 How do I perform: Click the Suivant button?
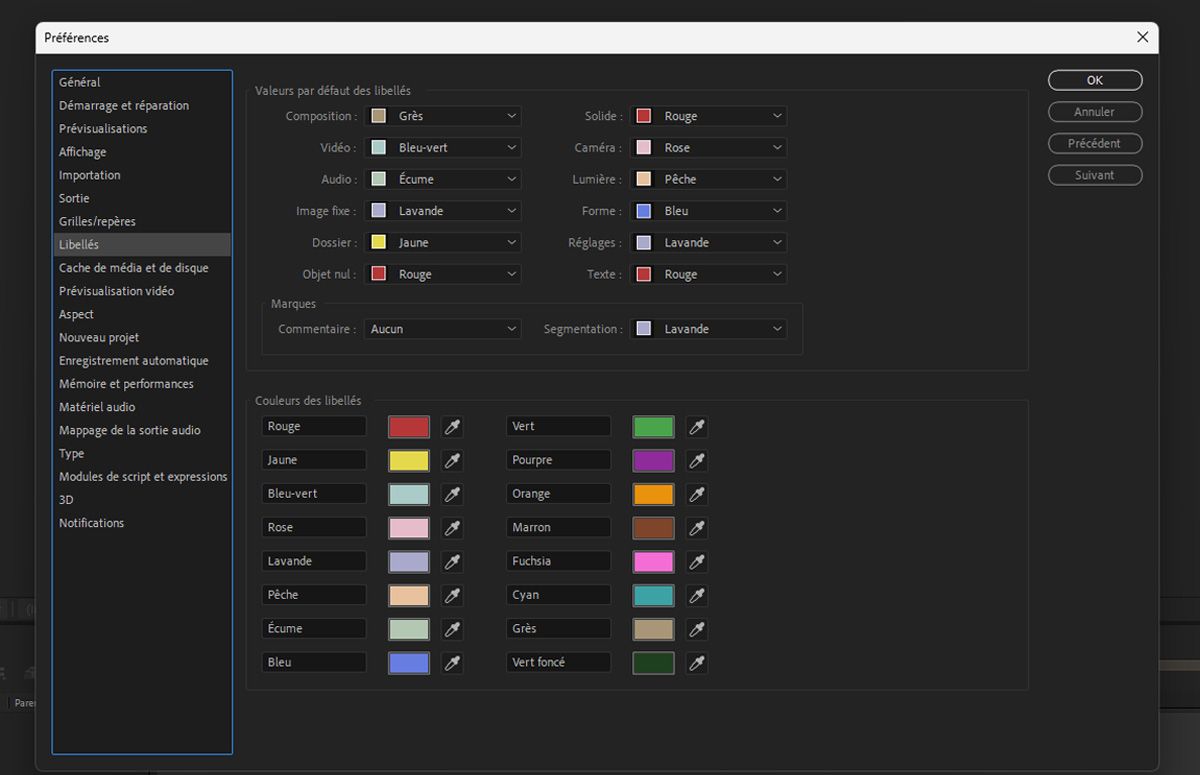pos(1095,175)
